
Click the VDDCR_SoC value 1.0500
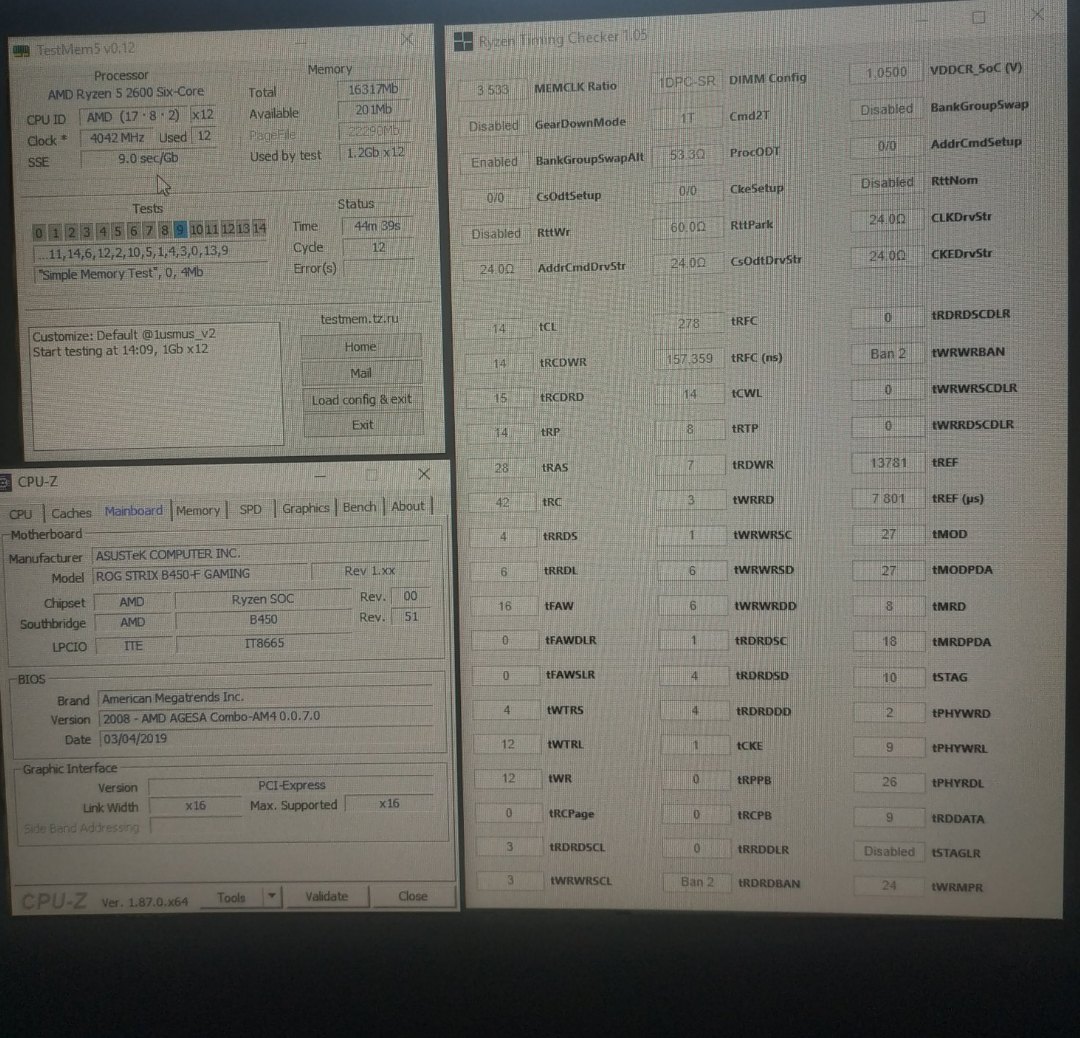click(886, 72)
